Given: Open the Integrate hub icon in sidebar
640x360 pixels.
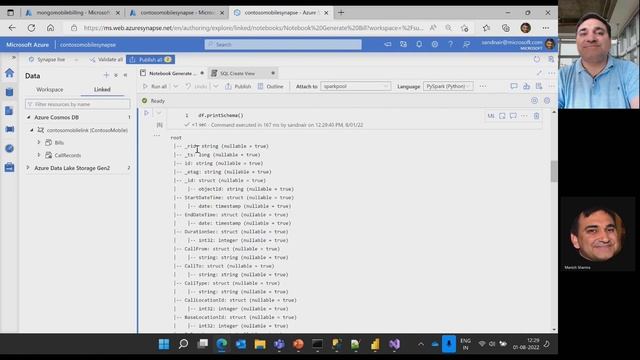Looking at the screenshot, I should [x=9, y=129].
